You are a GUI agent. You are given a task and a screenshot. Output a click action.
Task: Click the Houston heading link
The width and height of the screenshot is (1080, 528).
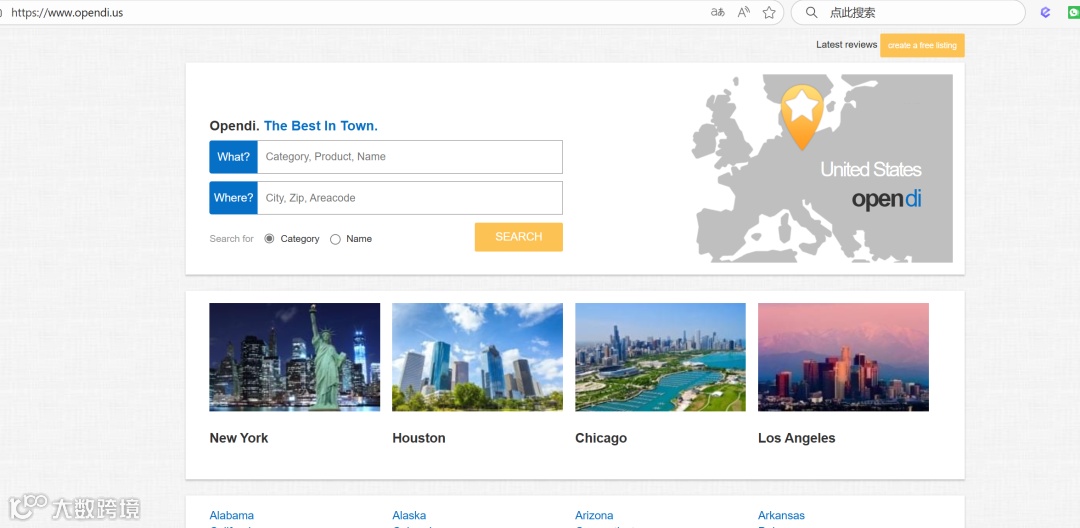[x=419, y=439]
